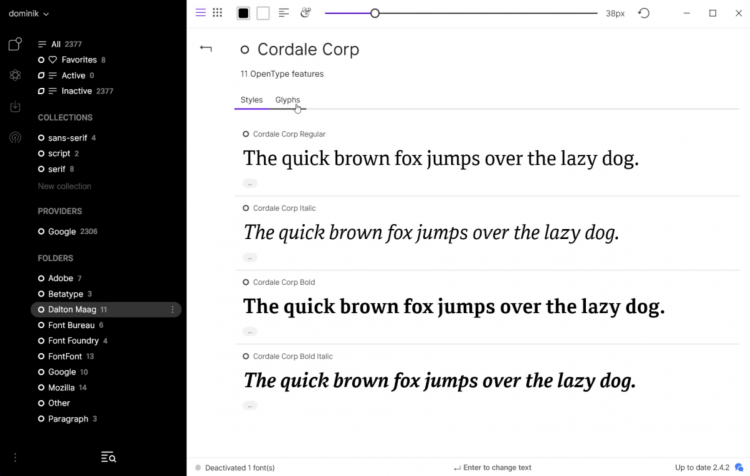The width and height of the screenshot is (750, 476).
Task: Open tag button under Cordale Corp Bold Italic
Action: tap(250, 406)
